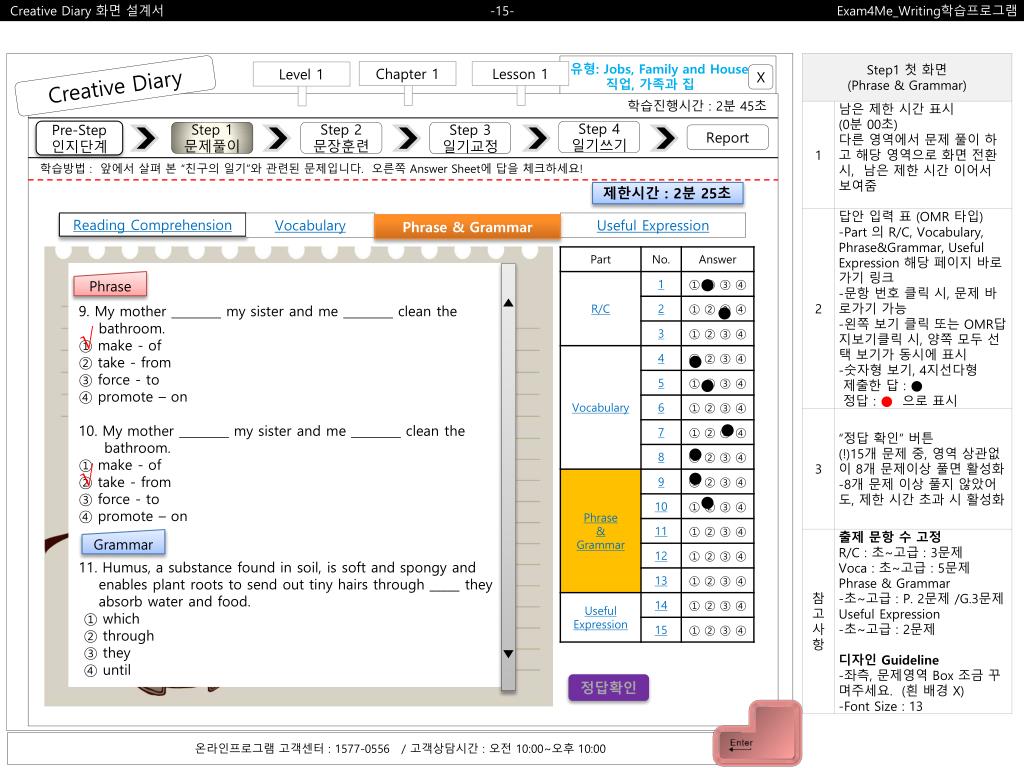Go to question number 15 link
Screen dimensions: 1024x768
coord(661,630)
